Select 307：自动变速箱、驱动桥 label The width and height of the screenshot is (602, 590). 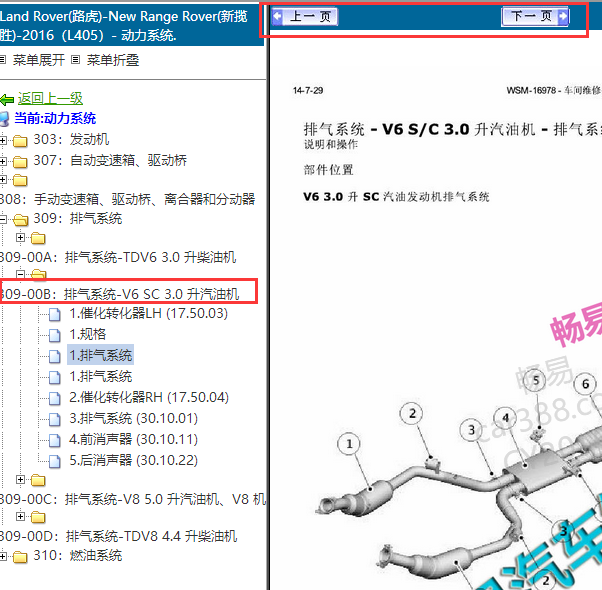(x=110, y=160)
